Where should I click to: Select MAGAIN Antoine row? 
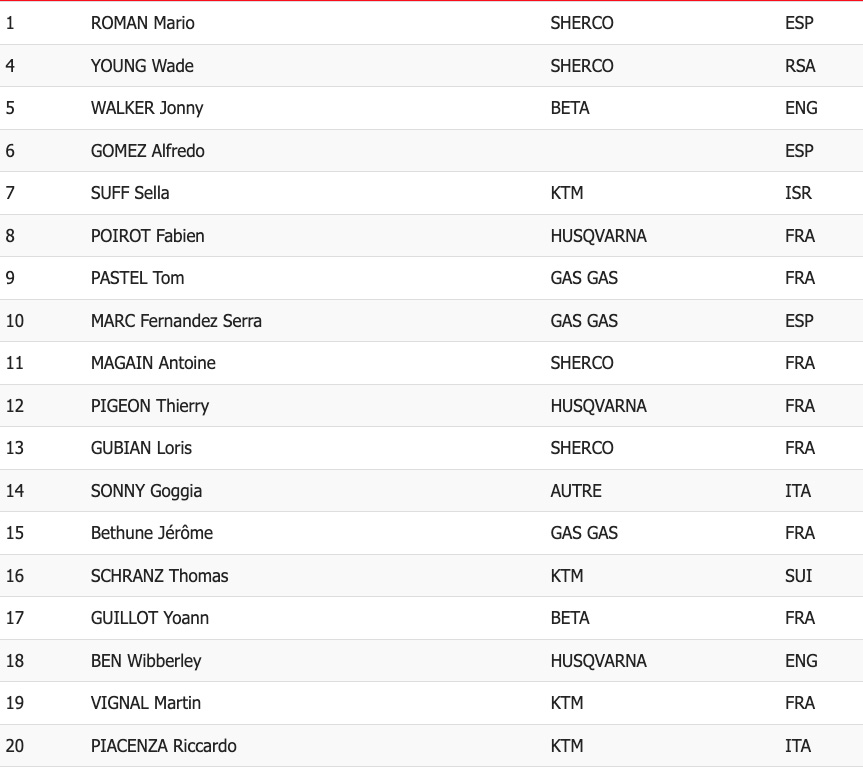[432, 363]
